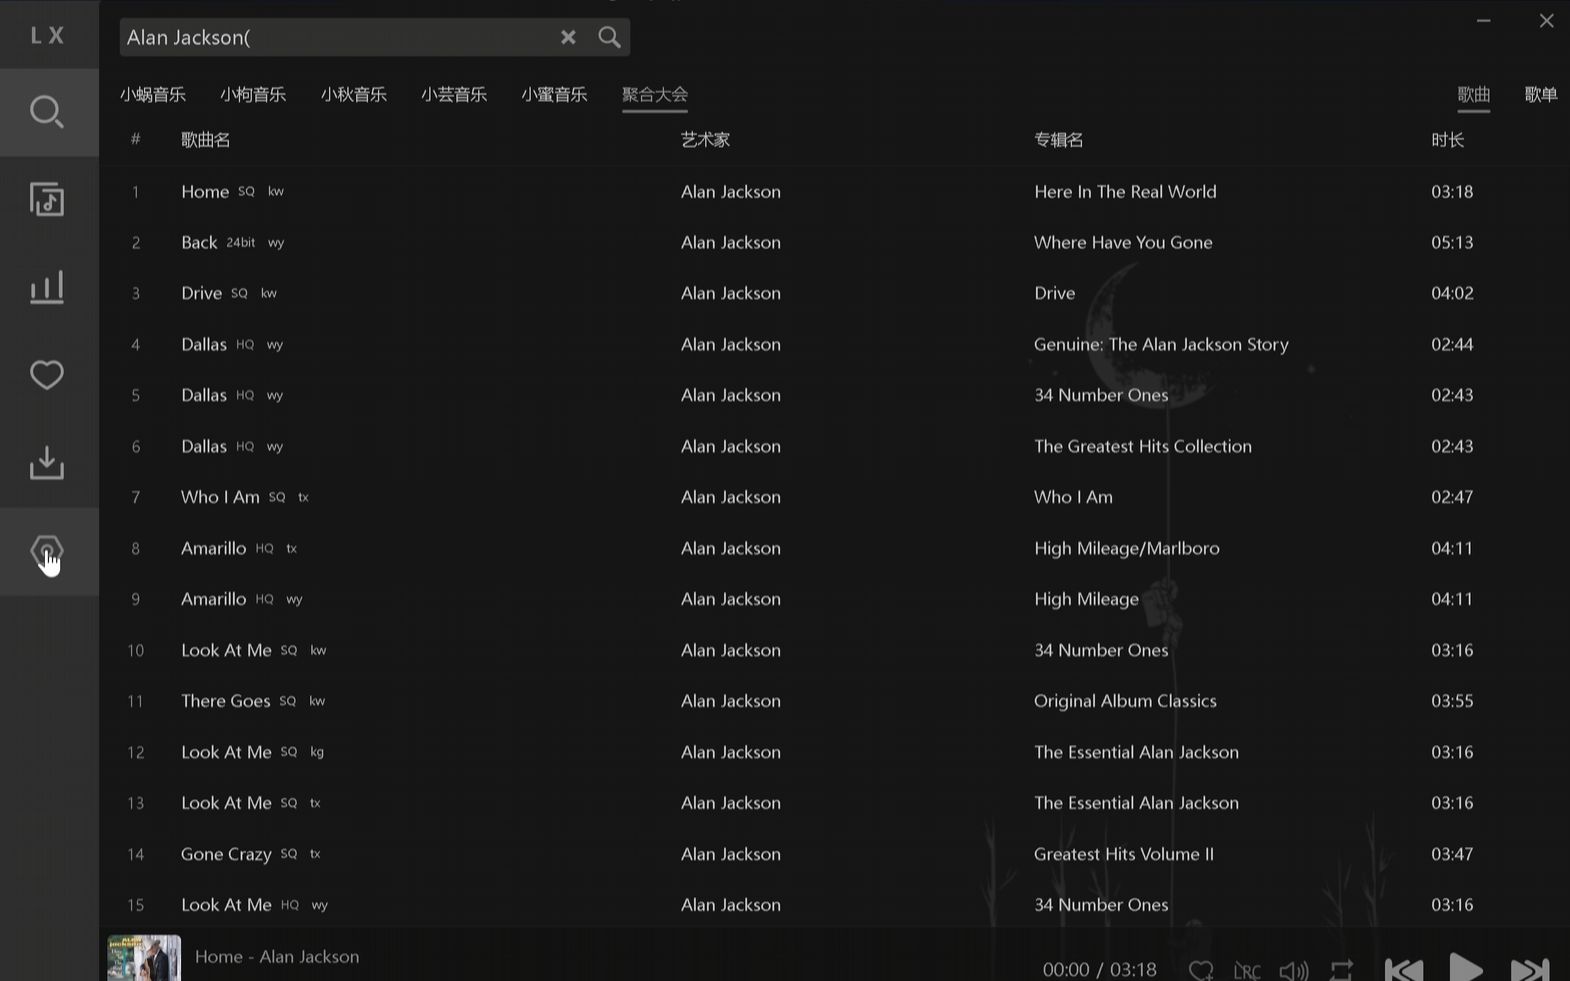Add current song to favorites

coord(1201,969)
